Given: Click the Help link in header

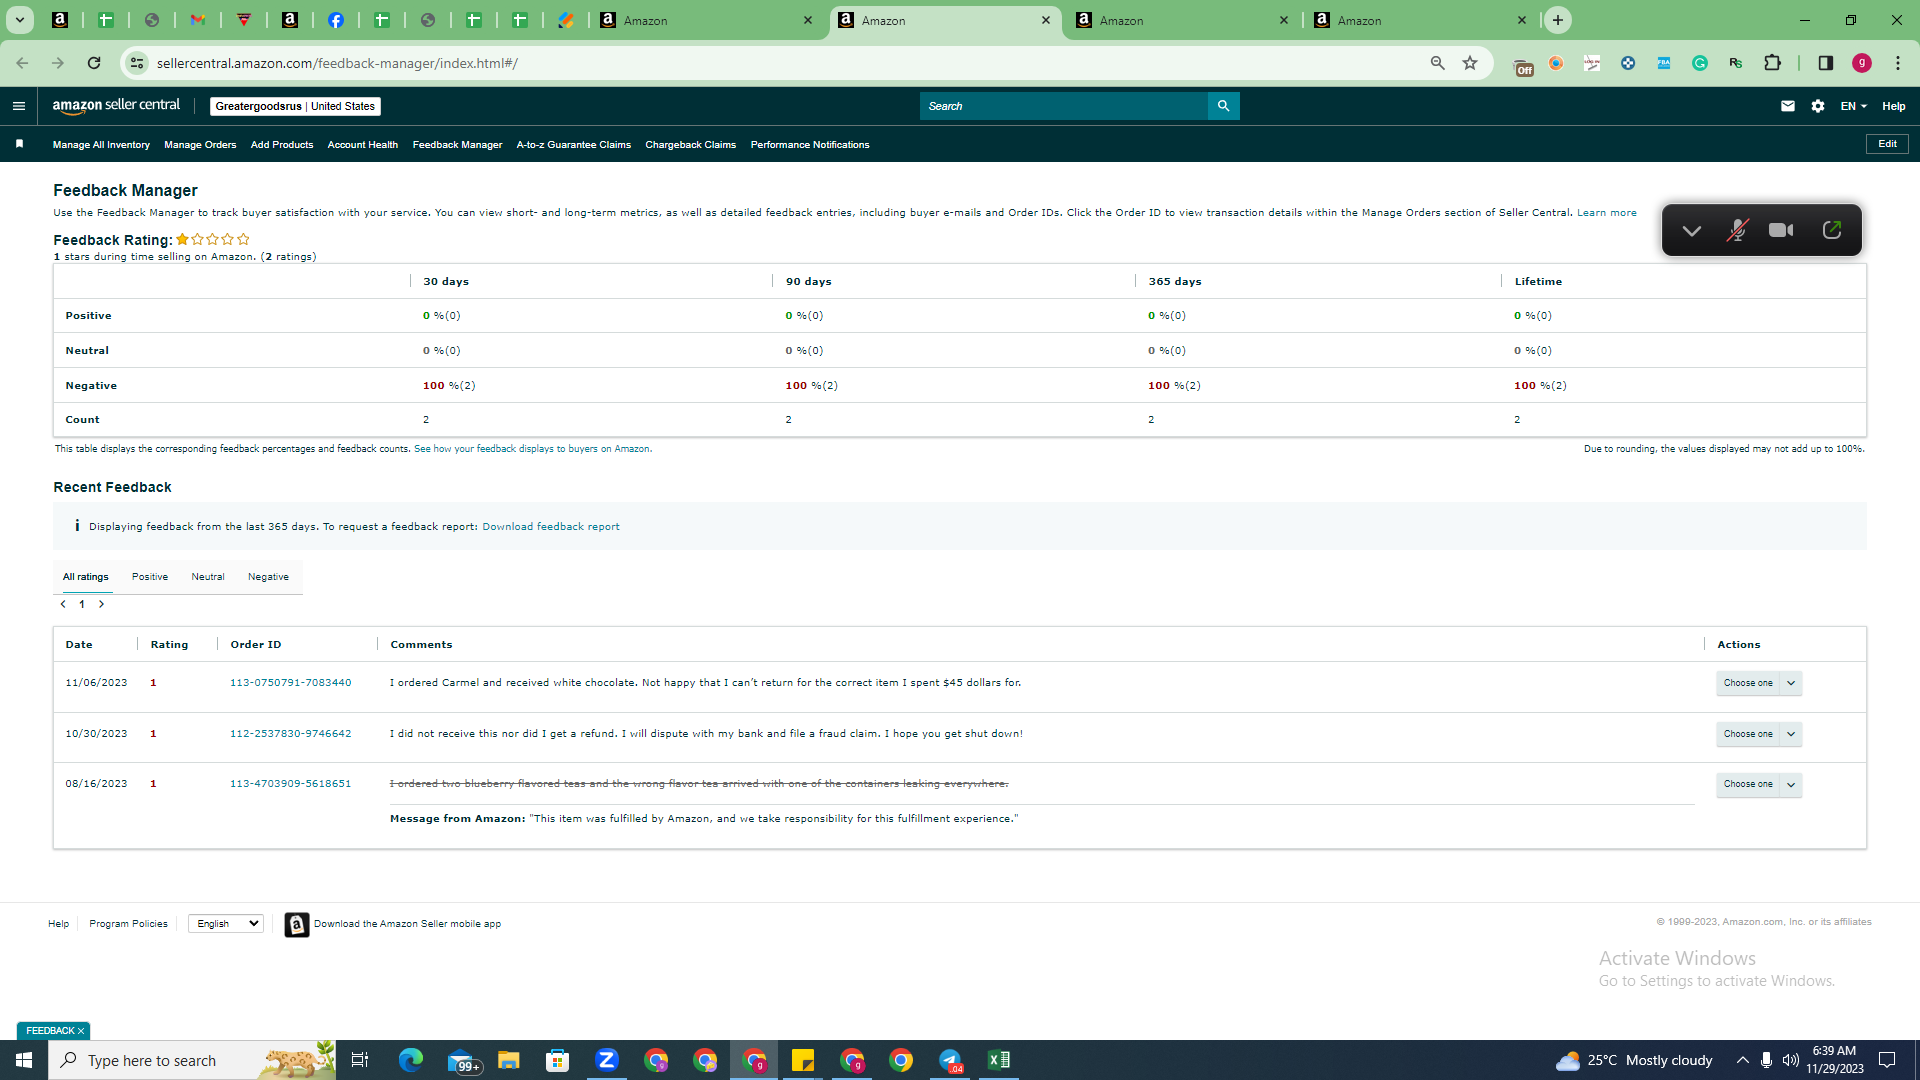Looking at the screenshot, I should pyautogui.click(x=1894, y=106).
